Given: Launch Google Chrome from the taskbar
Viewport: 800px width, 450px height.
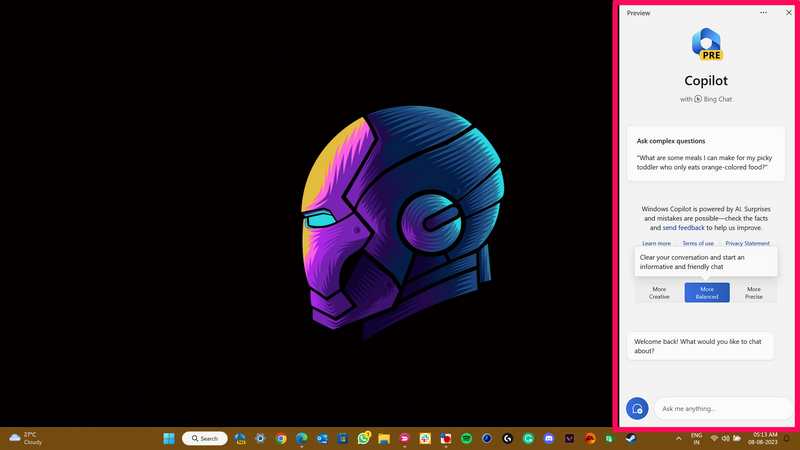Looking at the screenshot, I should pyautogui.click(x=281, y=438).
